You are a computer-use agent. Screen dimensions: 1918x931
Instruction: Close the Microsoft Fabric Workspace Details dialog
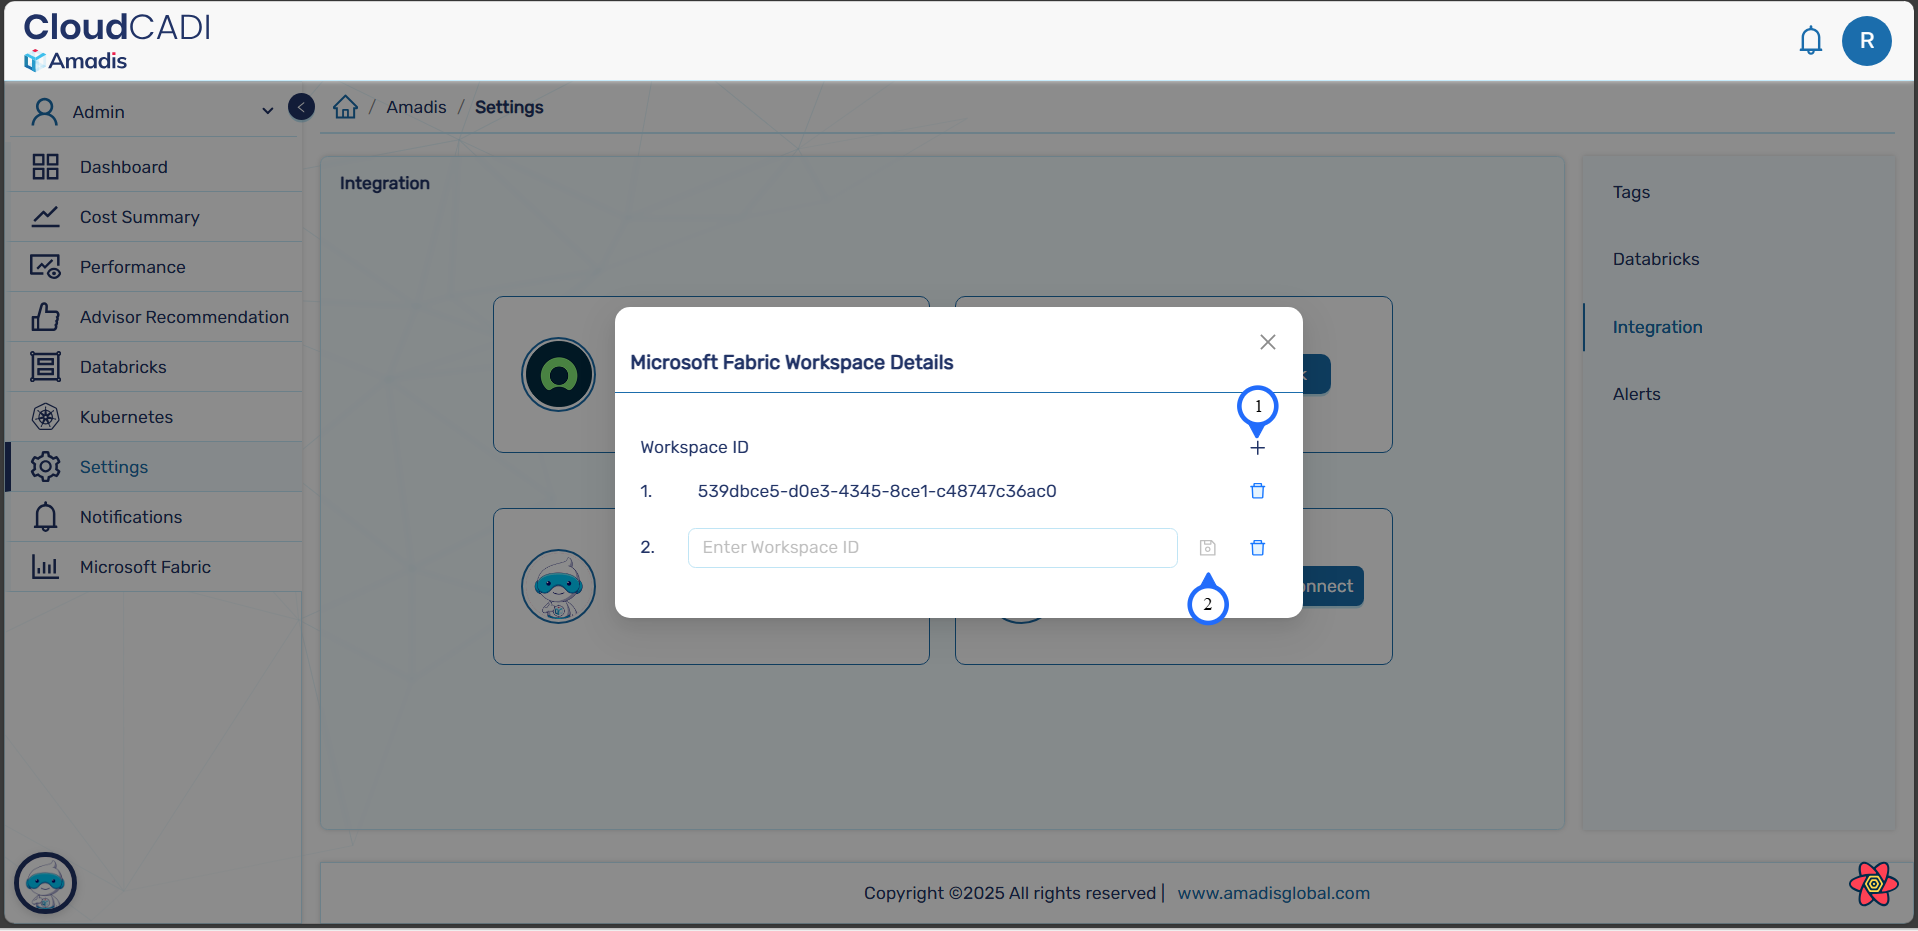[x=1267, y=342]
